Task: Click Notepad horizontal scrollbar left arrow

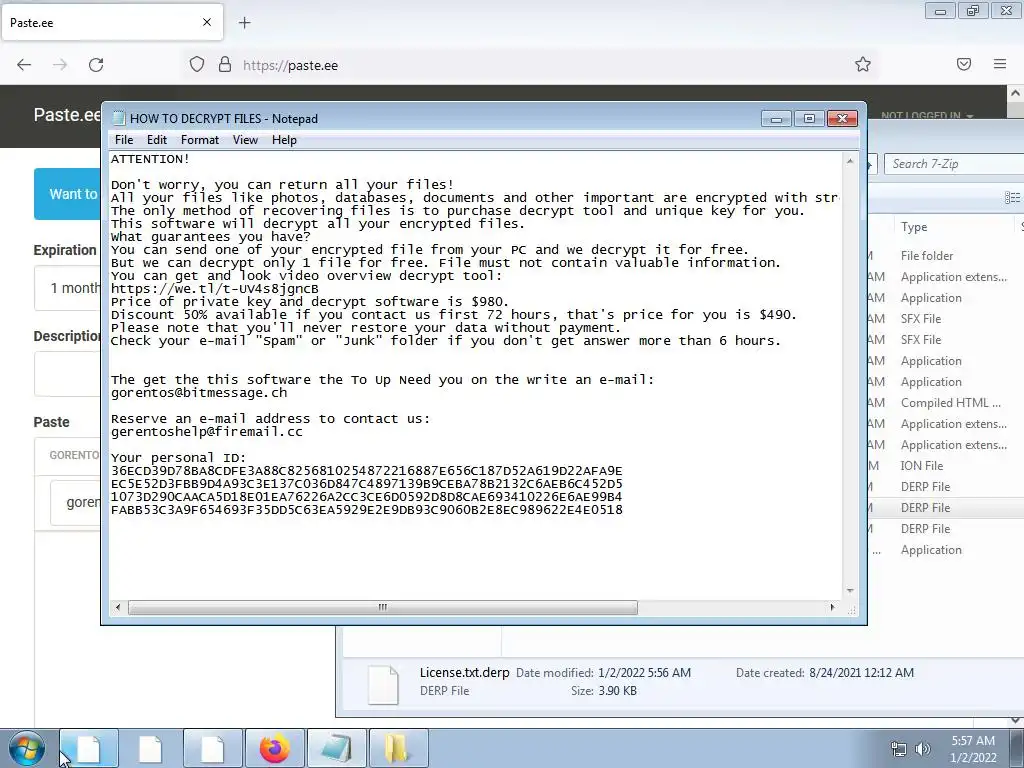Action: click(x=118, y=607)
